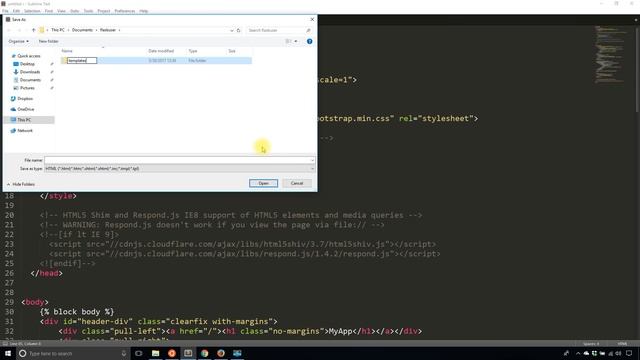The height and width of the screenshot is (360, 640).
Task: Open the Help menu in Sublime Text
Action: click(143, 11)
